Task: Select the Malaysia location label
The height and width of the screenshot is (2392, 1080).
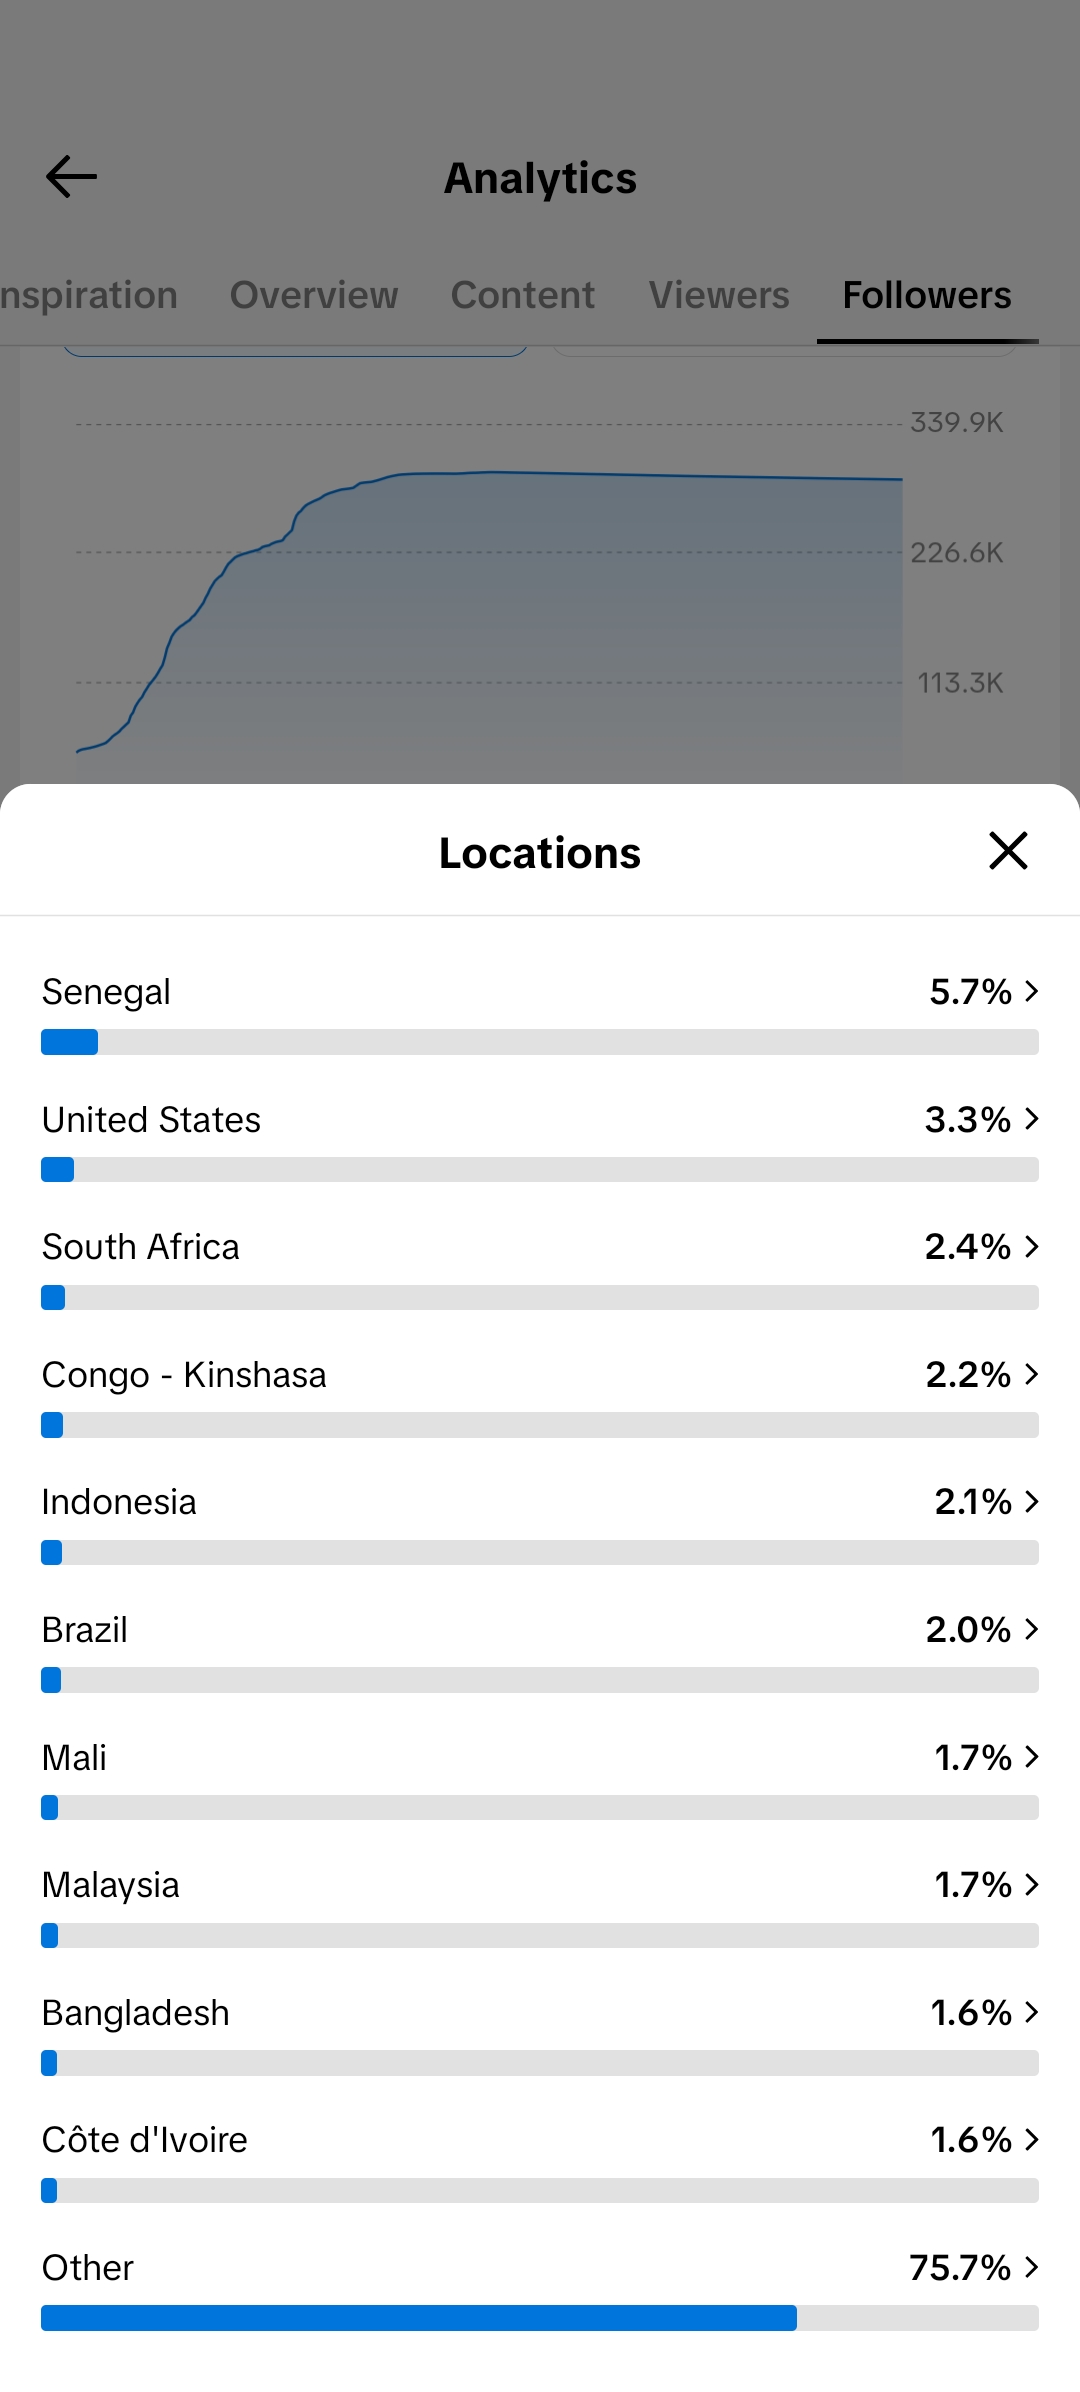Action: (x=111, y=1885)
